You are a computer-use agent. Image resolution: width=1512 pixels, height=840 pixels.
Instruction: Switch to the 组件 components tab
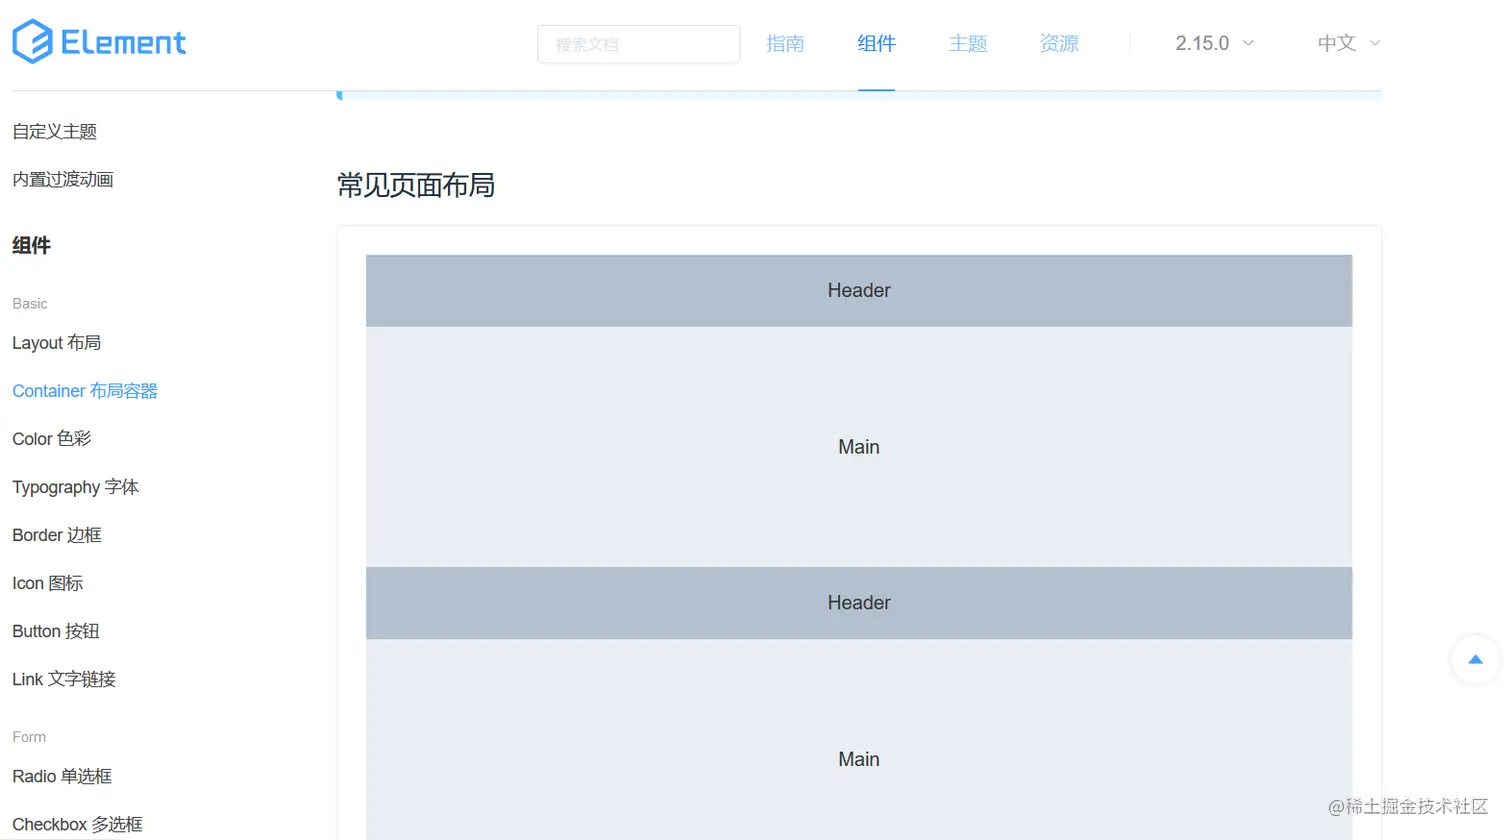point(876,43)
